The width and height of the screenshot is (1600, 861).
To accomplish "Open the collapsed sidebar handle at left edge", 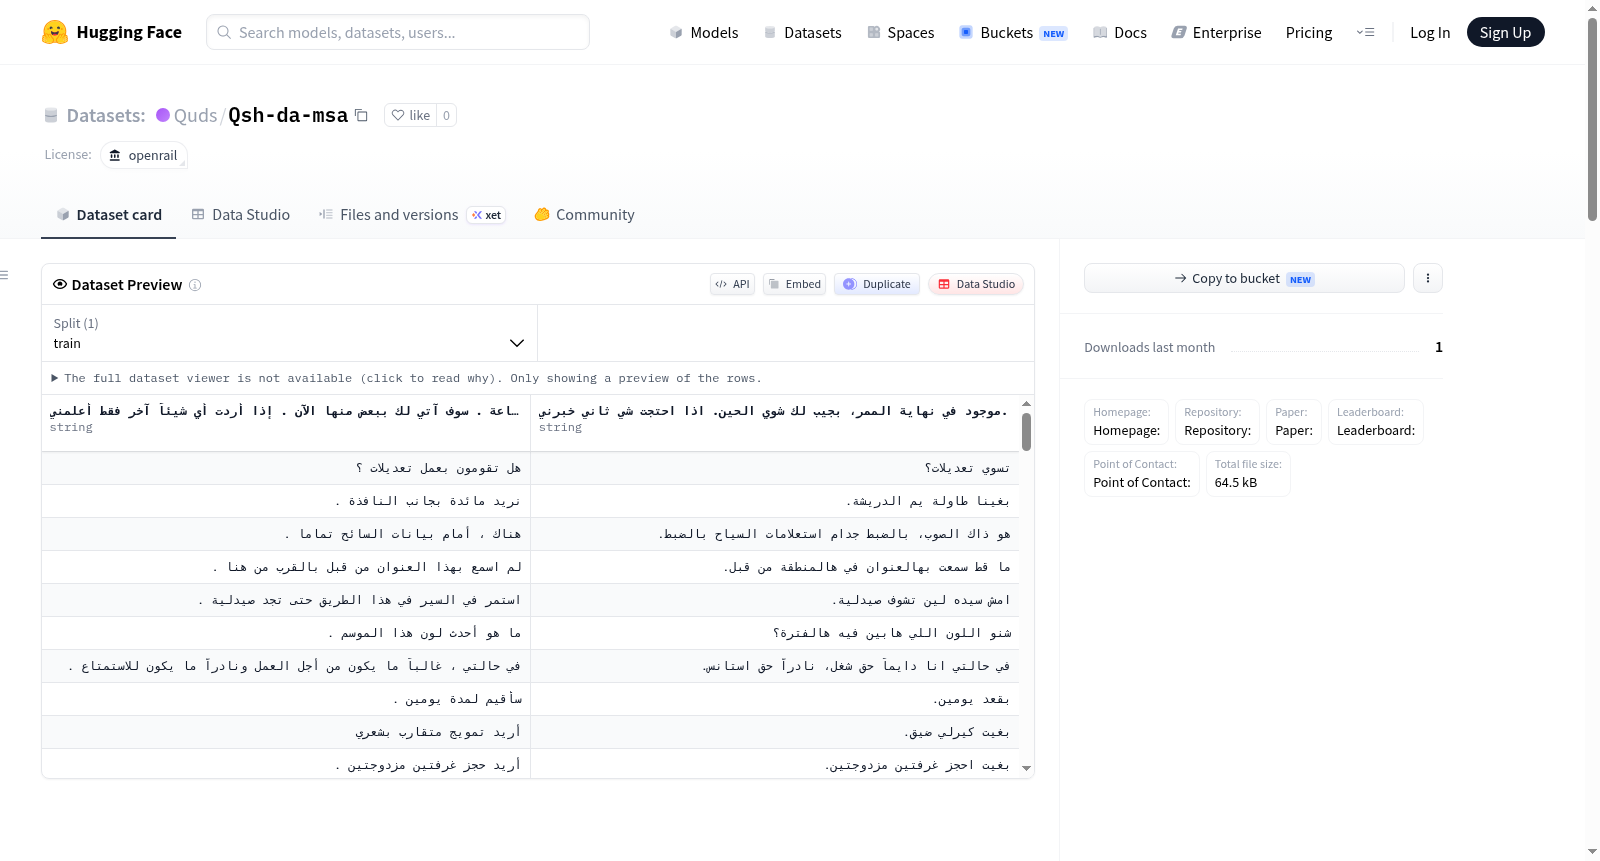I will click(x=5, y=275).
